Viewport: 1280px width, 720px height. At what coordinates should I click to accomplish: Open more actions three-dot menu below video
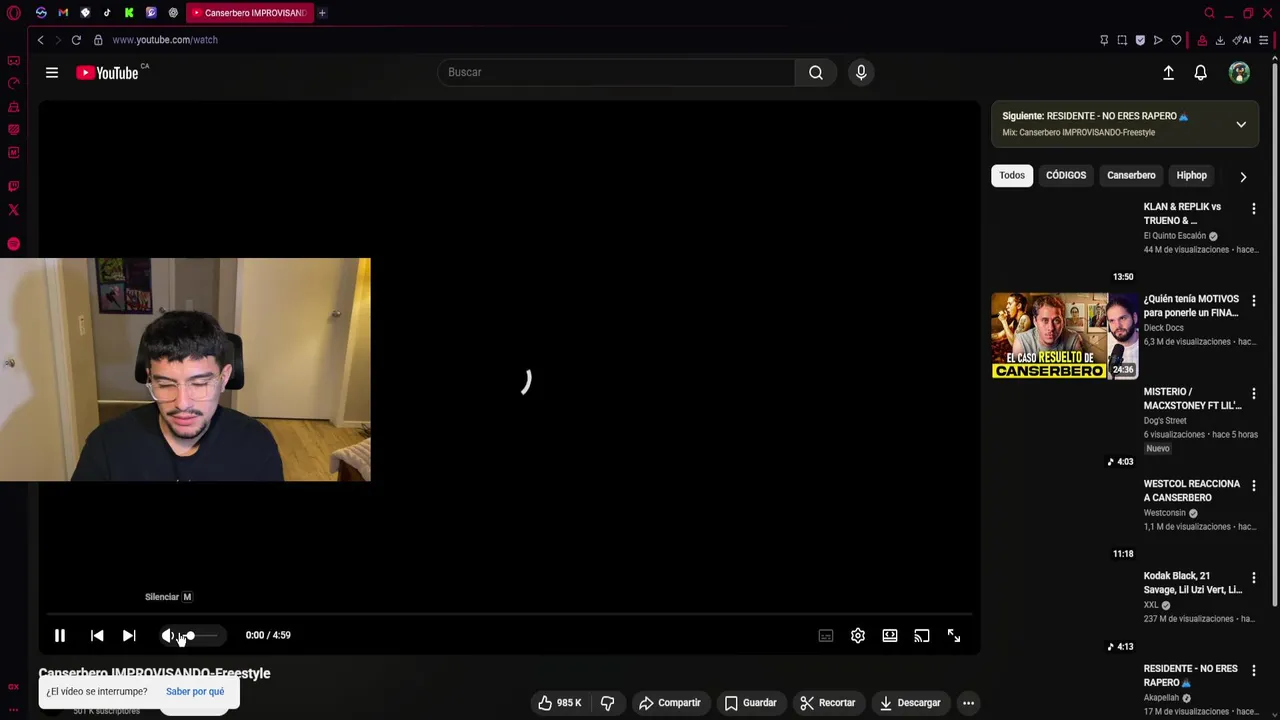tap(968, 703)
